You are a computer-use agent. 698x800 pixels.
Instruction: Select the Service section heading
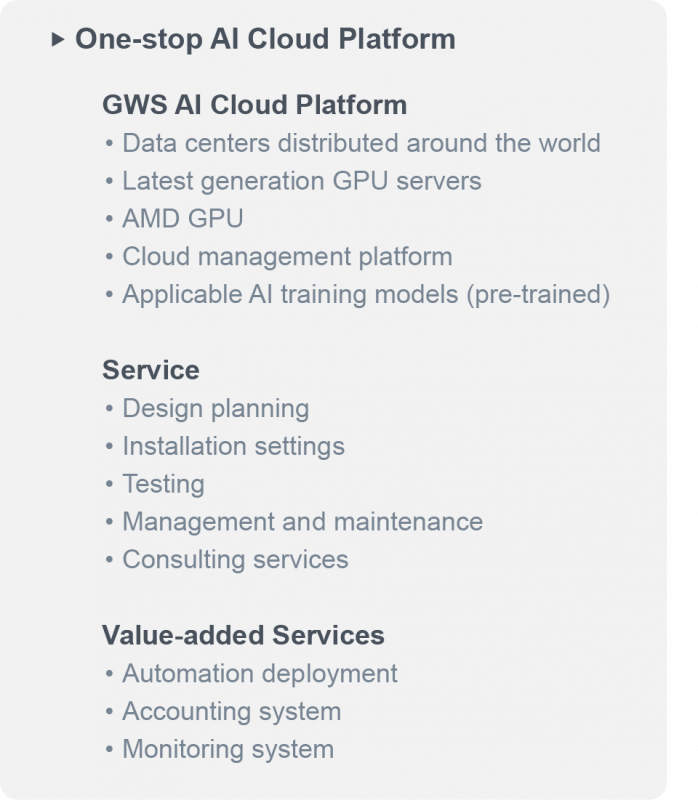pyautogui.click(x=151, y=370)
